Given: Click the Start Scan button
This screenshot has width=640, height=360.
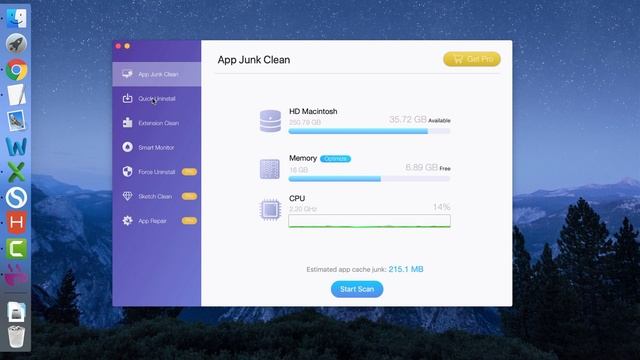Looking at the screenshot, I should coord(357,289).
